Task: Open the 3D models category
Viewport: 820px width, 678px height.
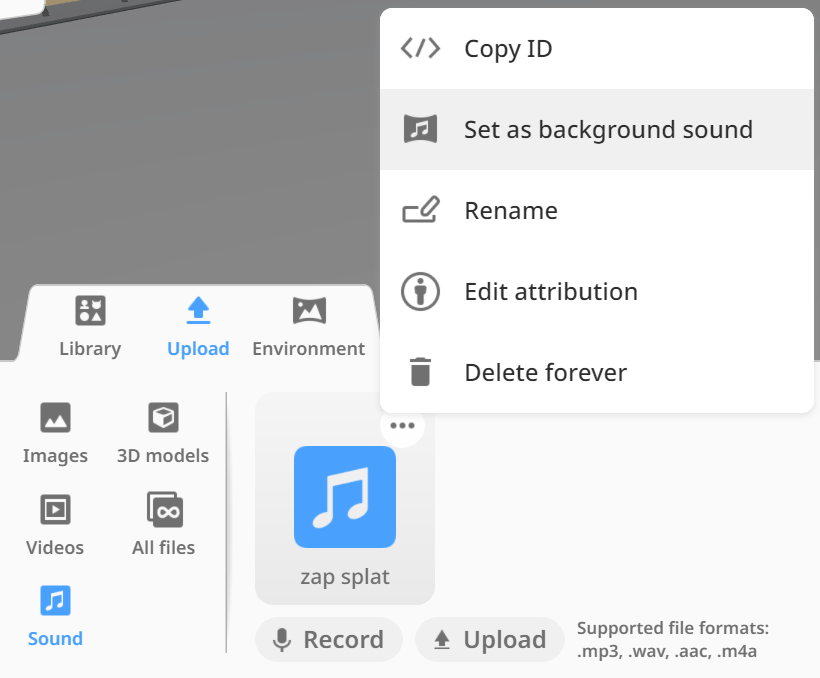Action: pos(163,434)
